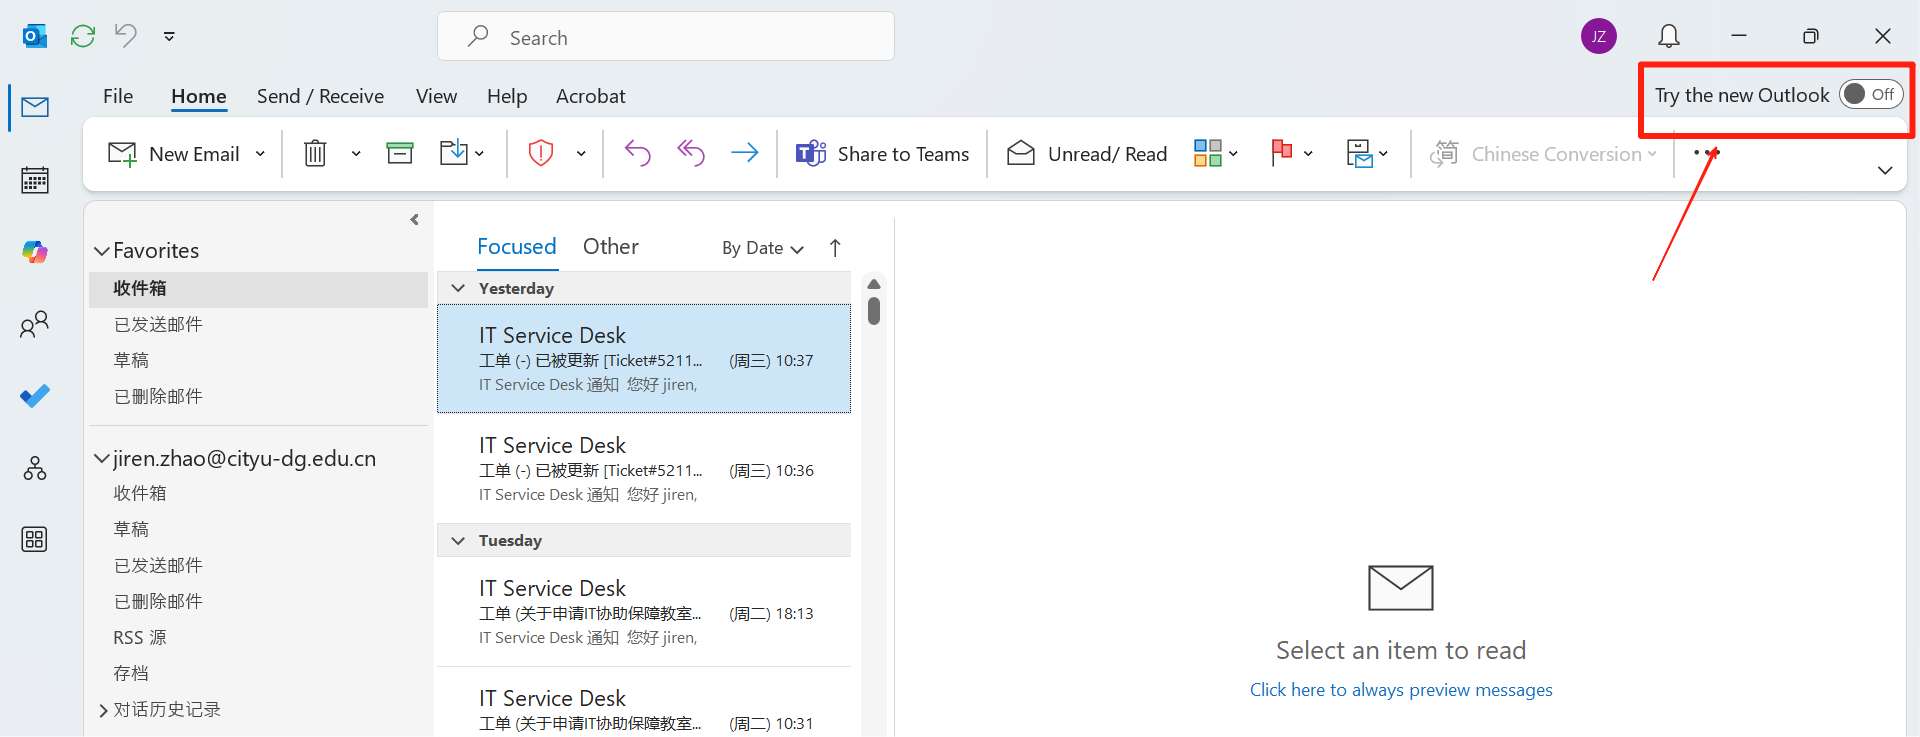
Task: Click Share to Teams button
Action: [x=882, y=154]
